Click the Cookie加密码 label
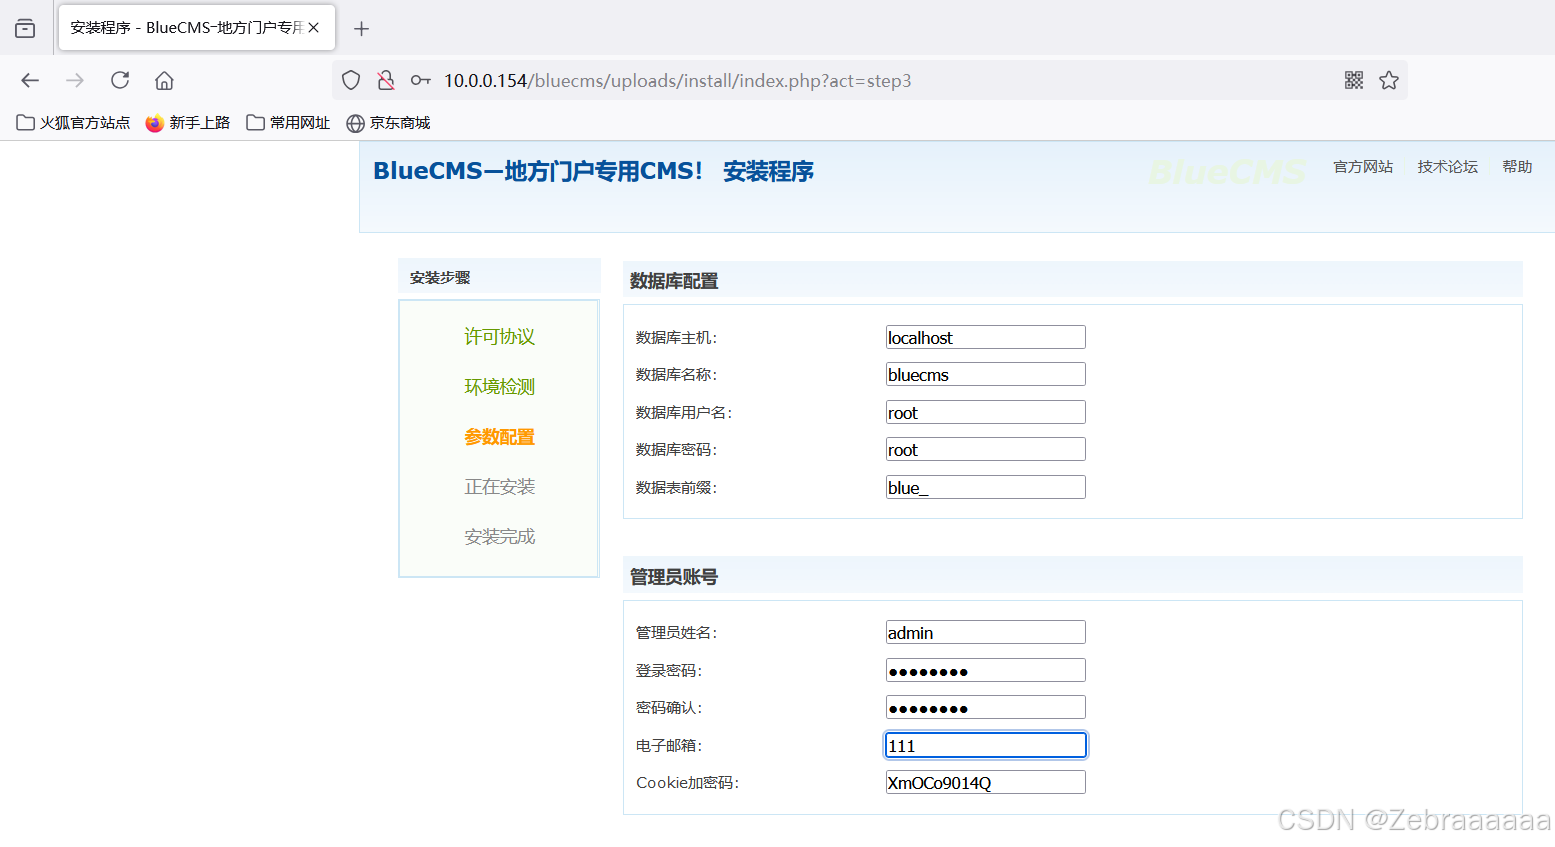This screenshot has width=1555, height=847. click(687, 783)
